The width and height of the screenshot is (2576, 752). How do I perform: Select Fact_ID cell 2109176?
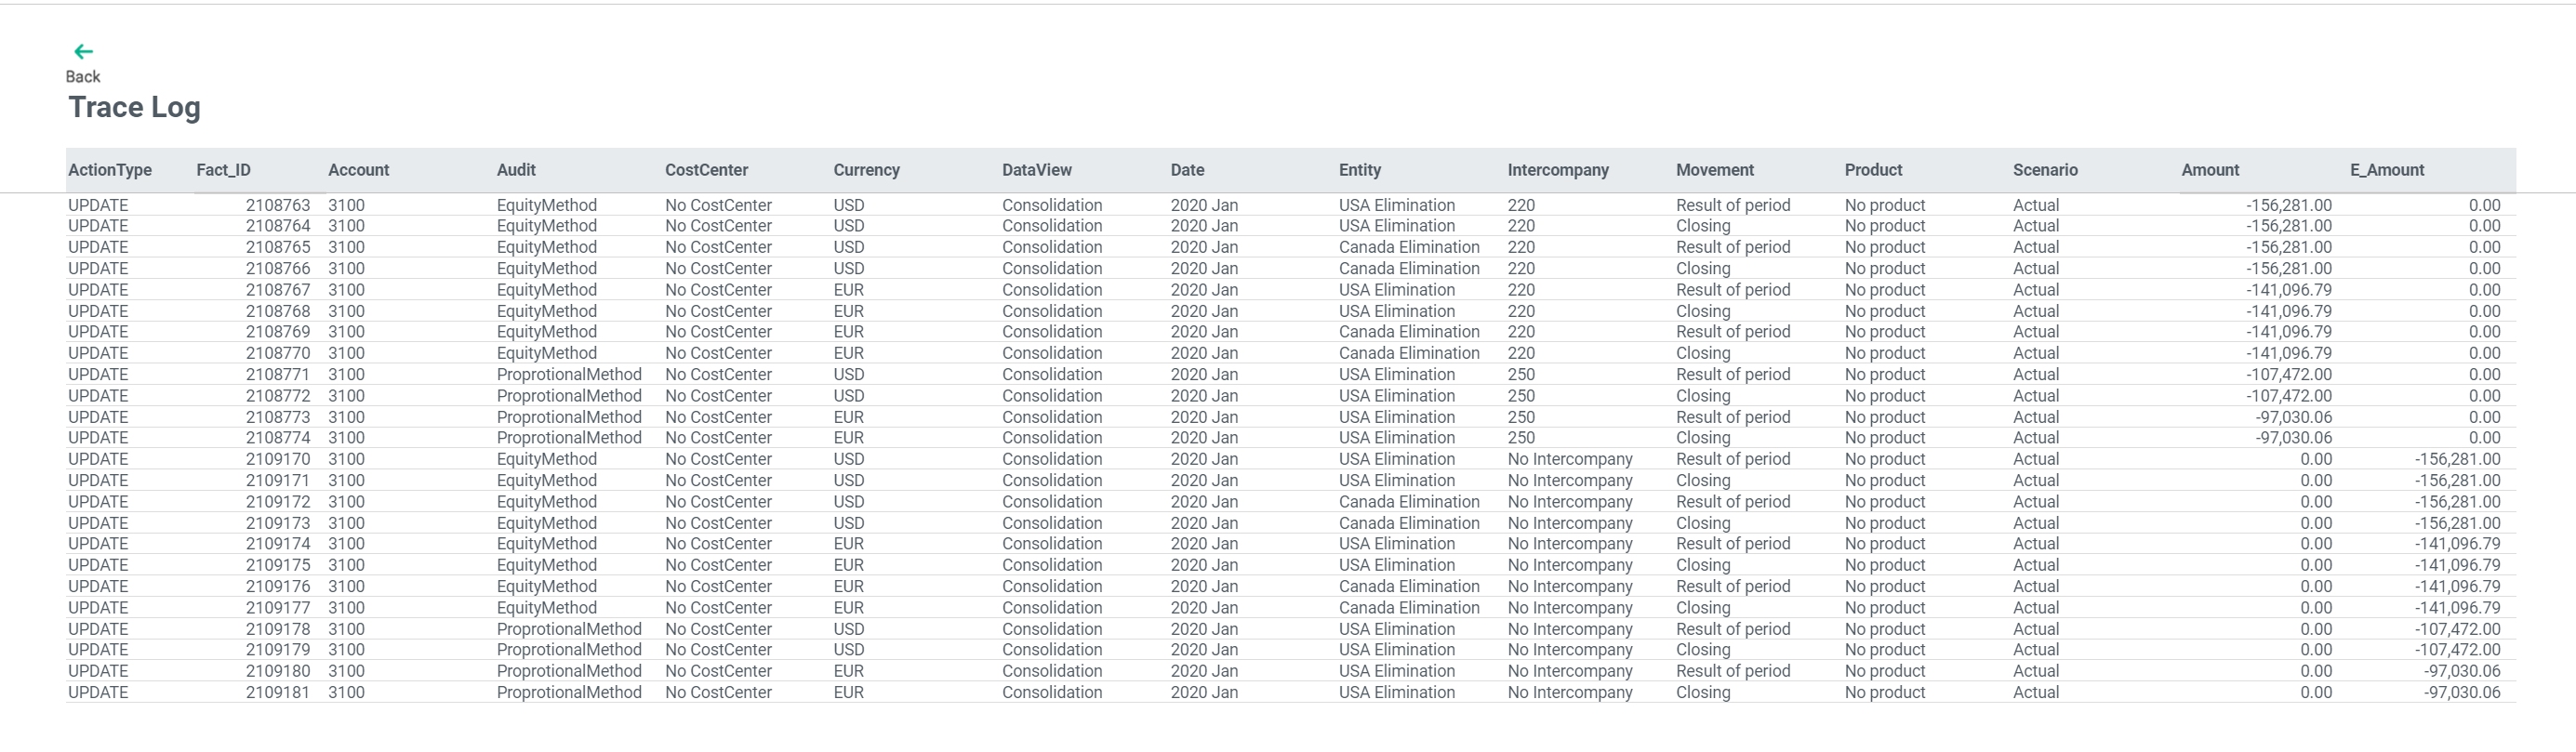[x=278, y=586]
